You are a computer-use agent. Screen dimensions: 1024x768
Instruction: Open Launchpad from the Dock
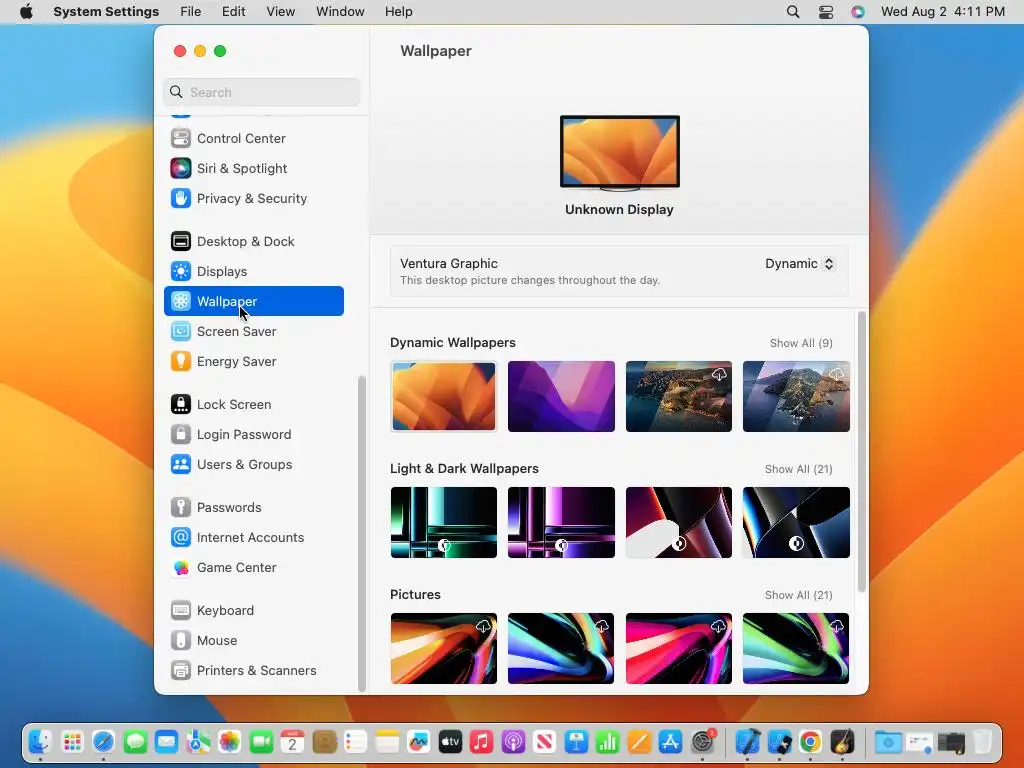[x=72, y=743]
